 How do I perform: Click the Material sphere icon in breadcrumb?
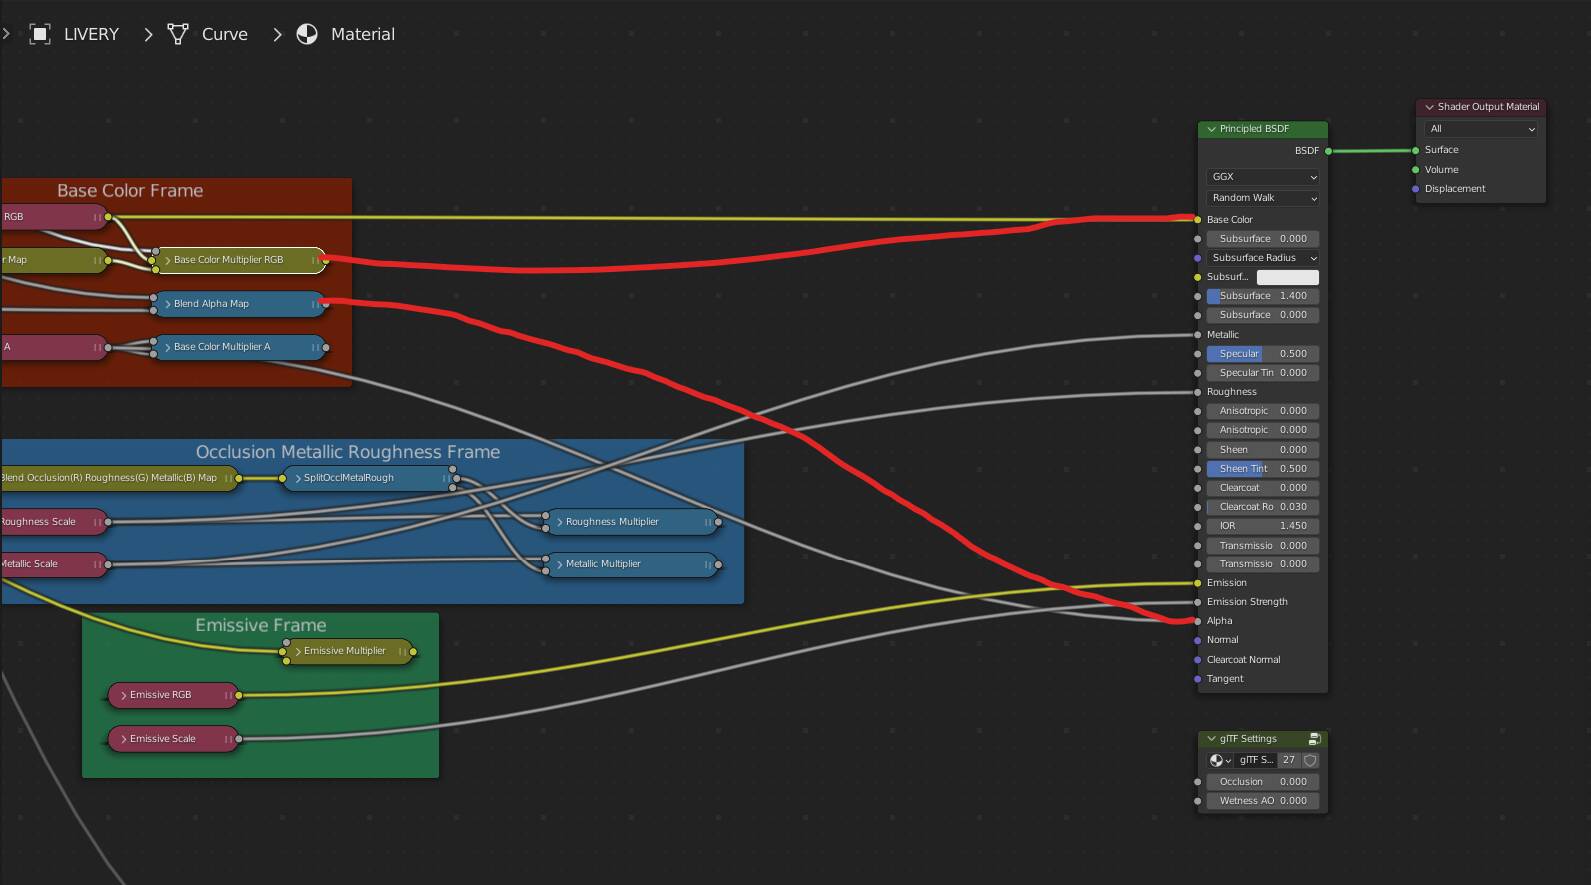coord(307,34)
